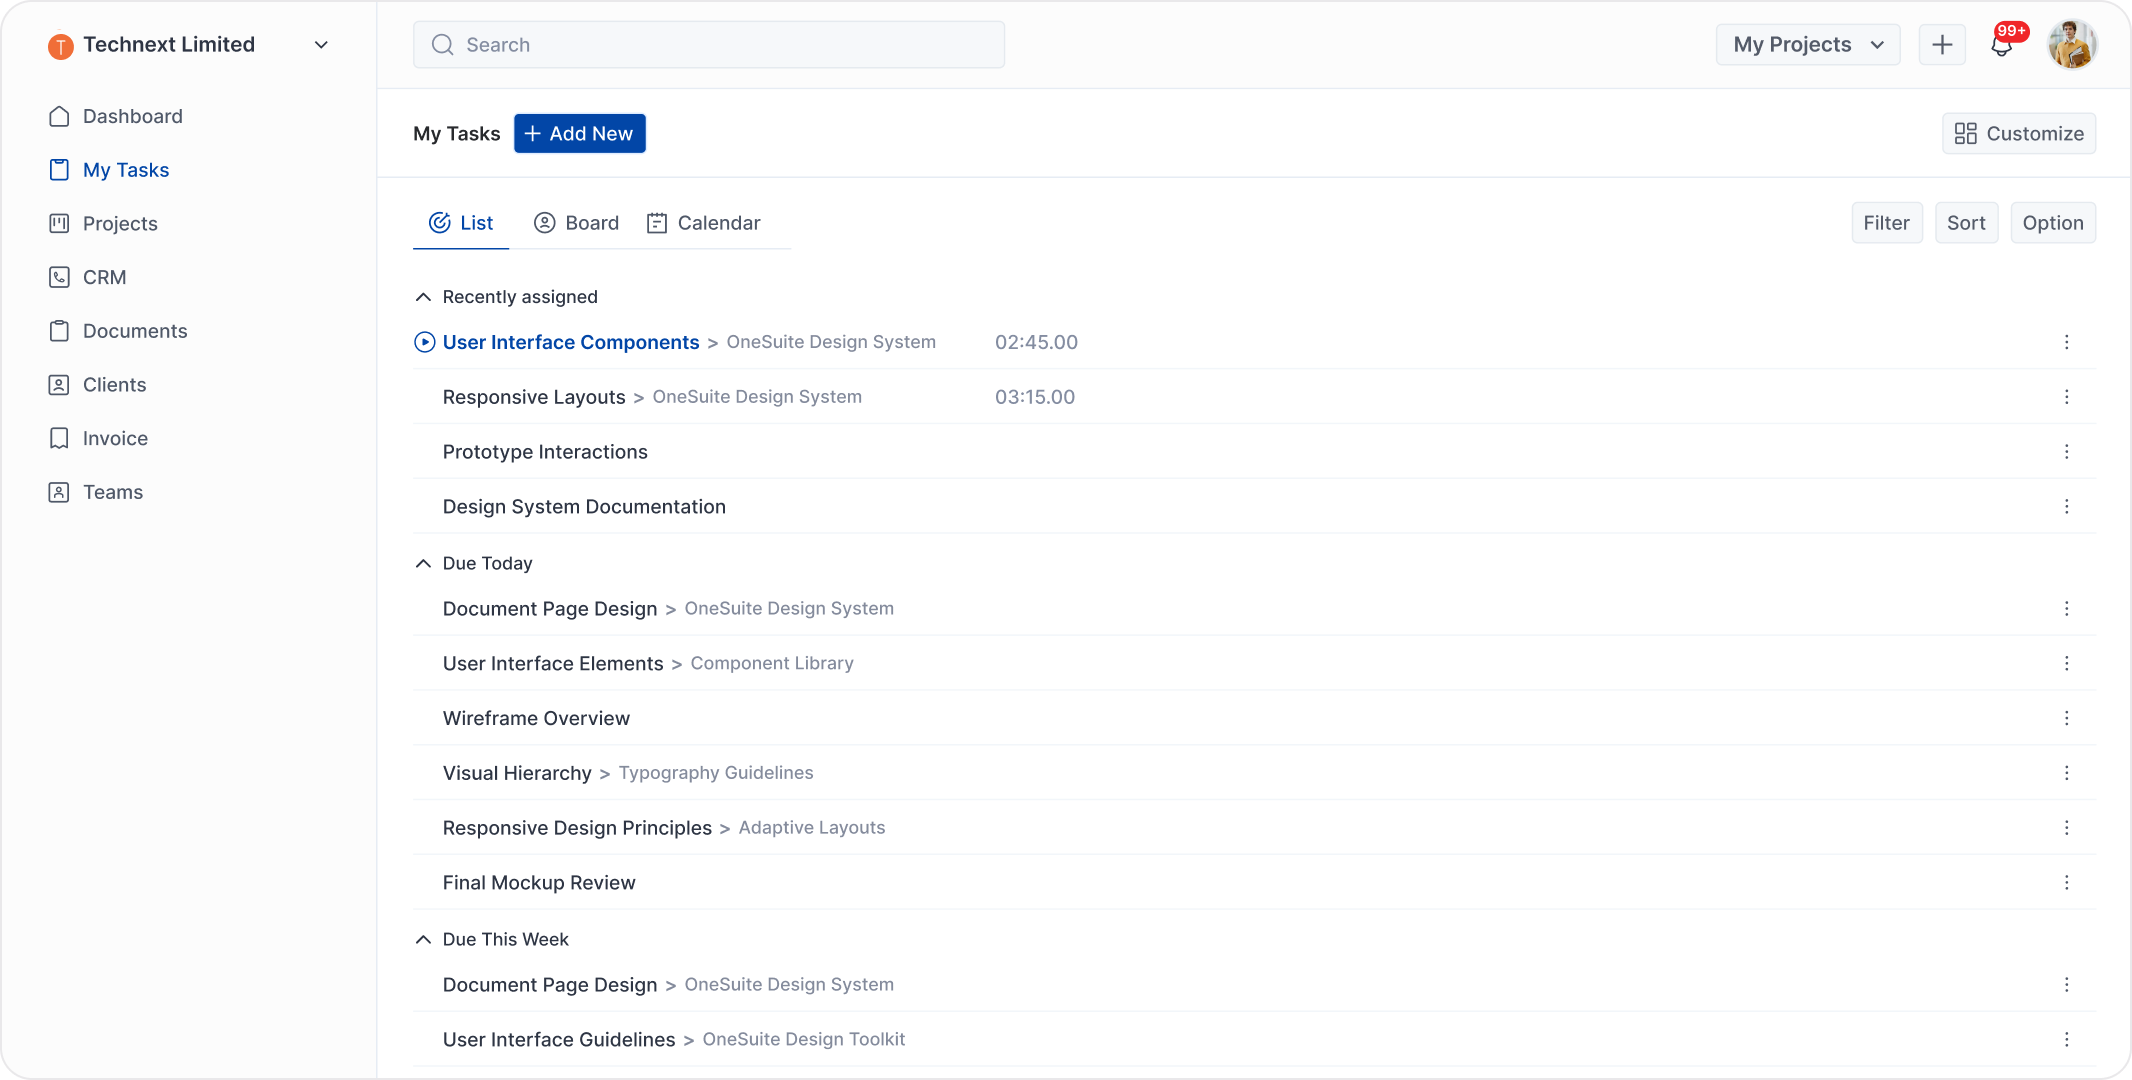Image resolution: width=2132 pixels, height=1080 pixels.
Task: Collapse the Recently assigned section
Action: (423, 297)
